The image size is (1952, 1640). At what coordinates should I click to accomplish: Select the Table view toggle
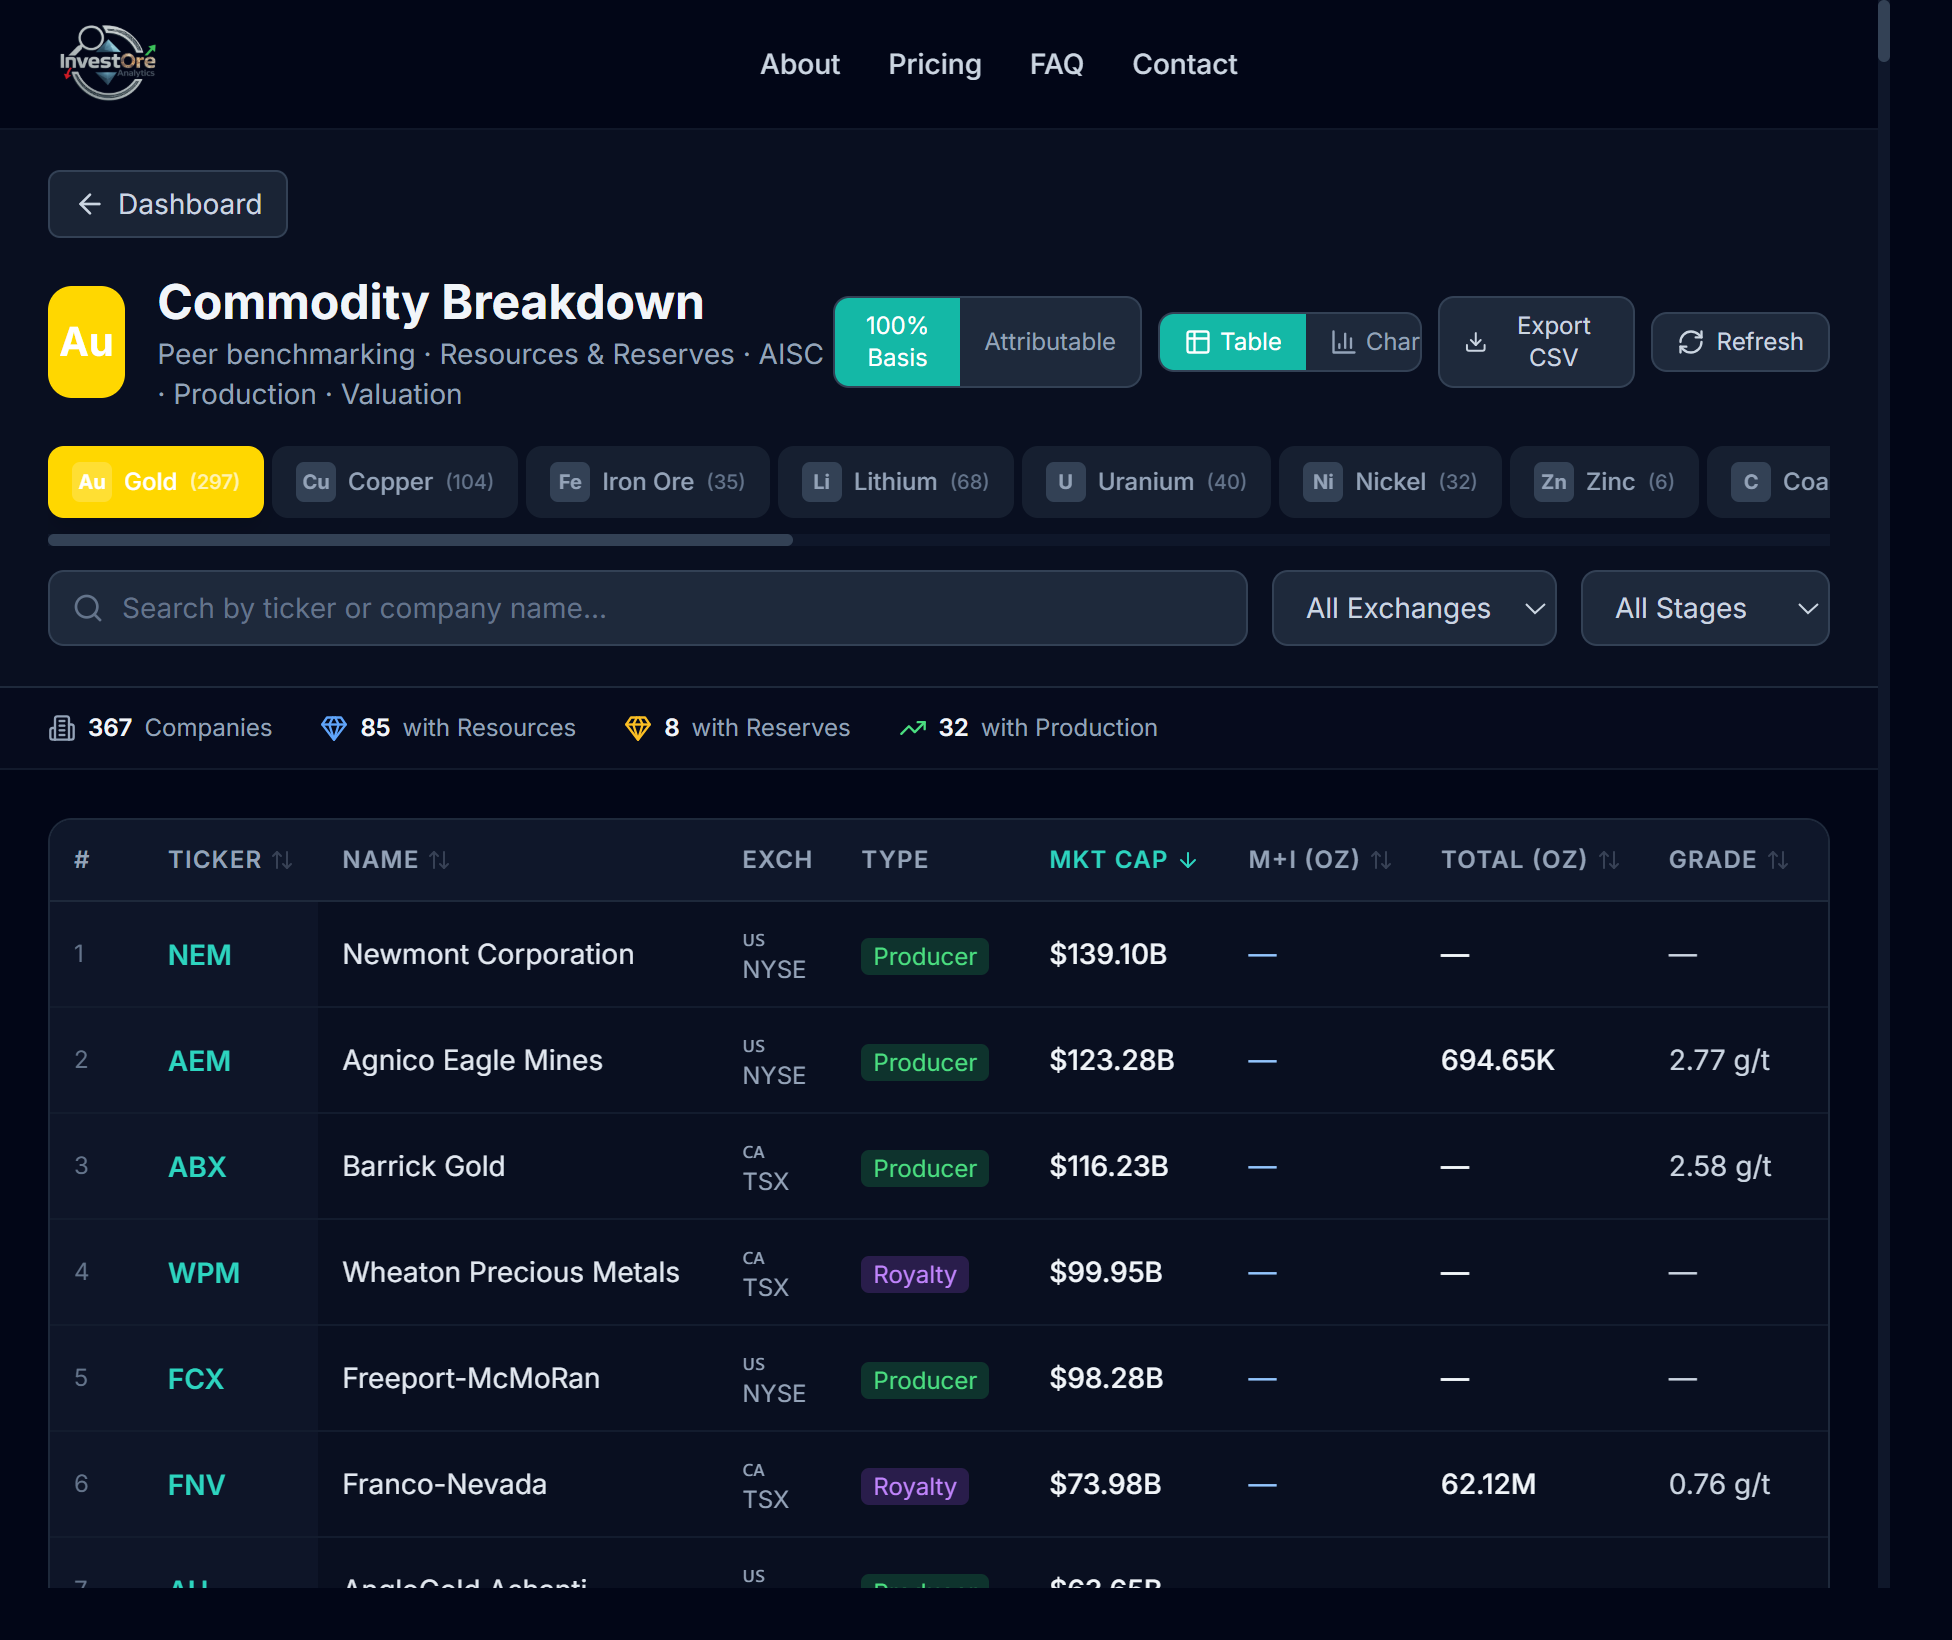(1233, 342)
